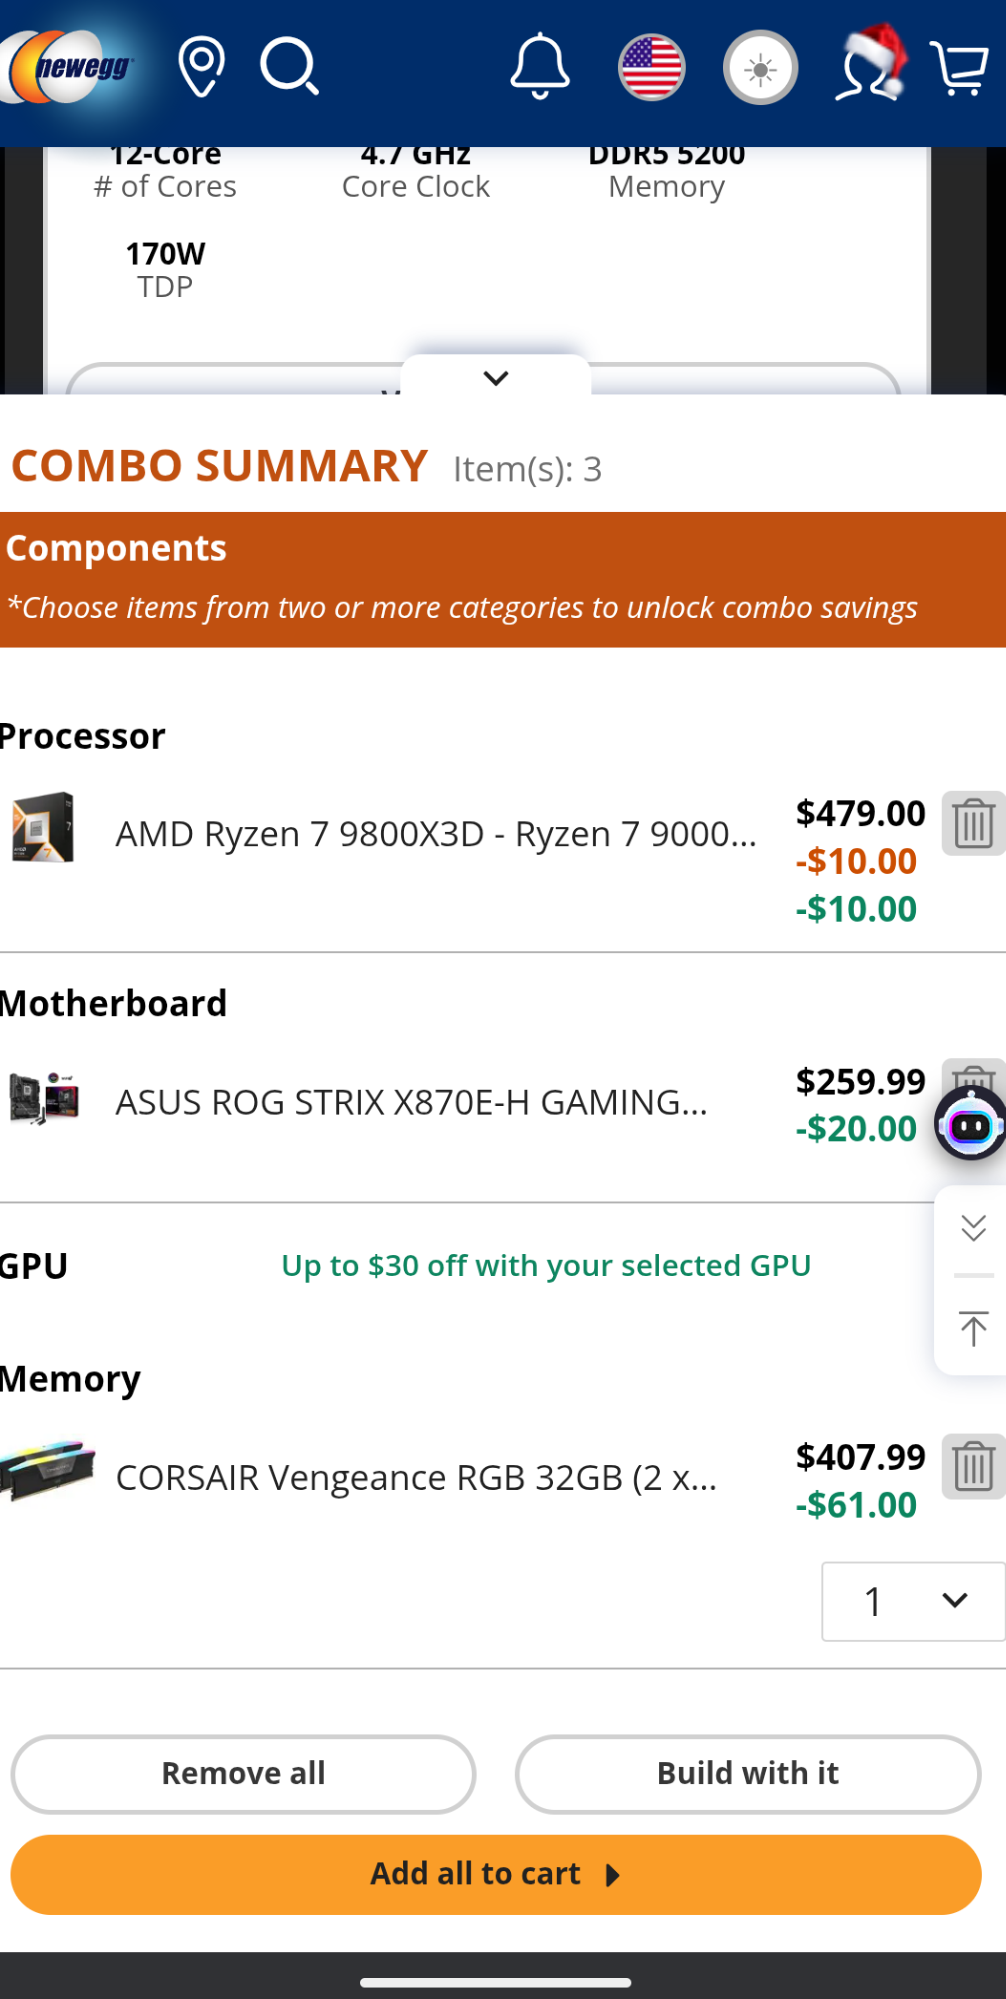
Task: Open the search magnifier icon
Action: coord(289,67)
